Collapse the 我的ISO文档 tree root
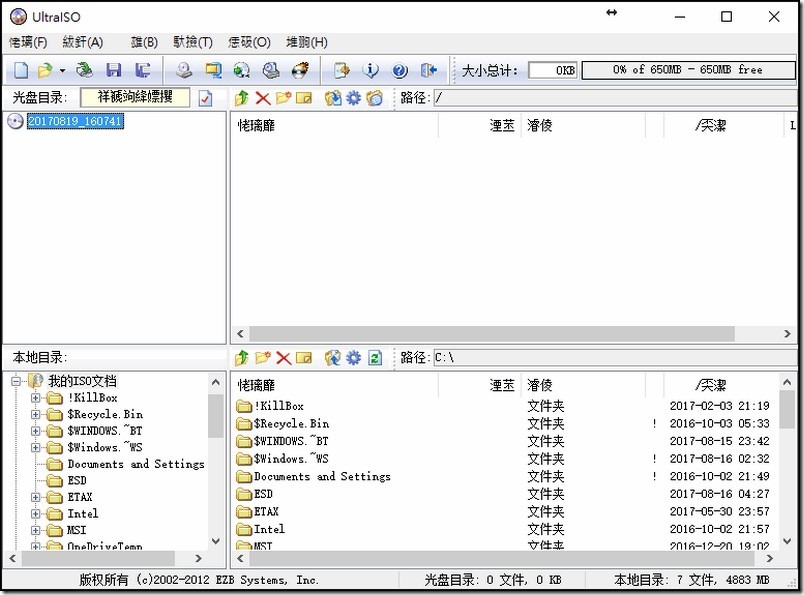The width and height of the screenshot is (804, 595). [x=16, y=381]
